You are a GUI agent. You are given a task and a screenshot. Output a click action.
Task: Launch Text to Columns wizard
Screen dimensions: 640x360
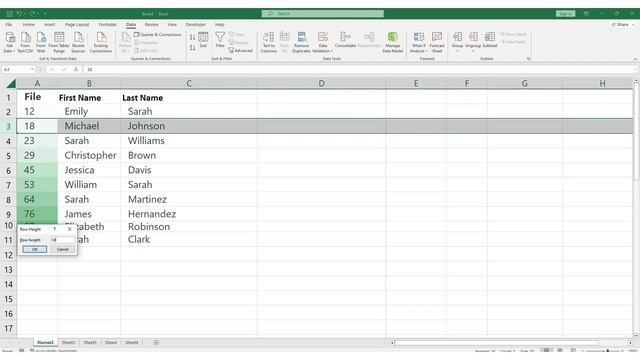269,42
